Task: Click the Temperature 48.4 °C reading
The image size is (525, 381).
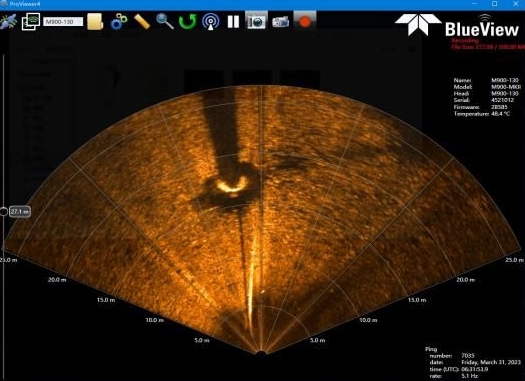Action: pos(501,114)
